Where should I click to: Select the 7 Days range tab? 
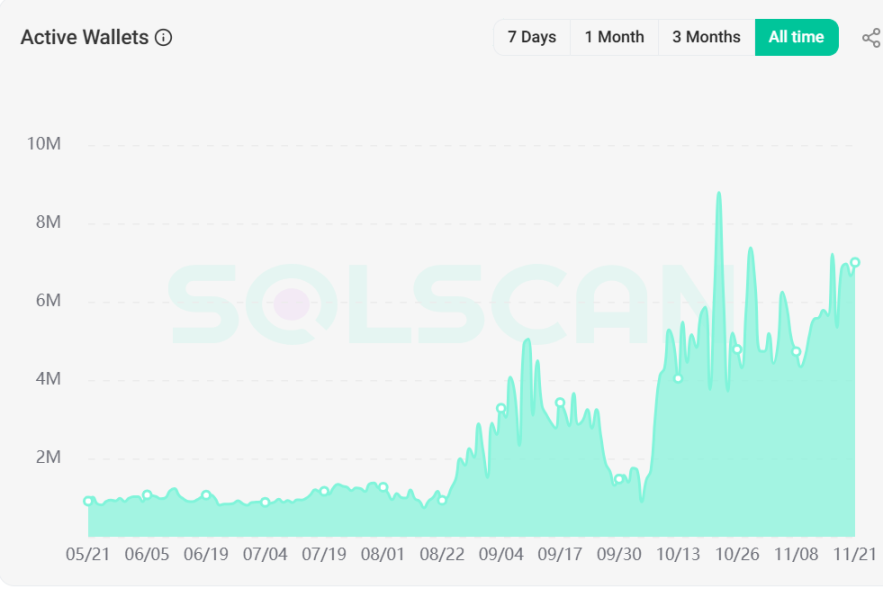pos(531,37)
